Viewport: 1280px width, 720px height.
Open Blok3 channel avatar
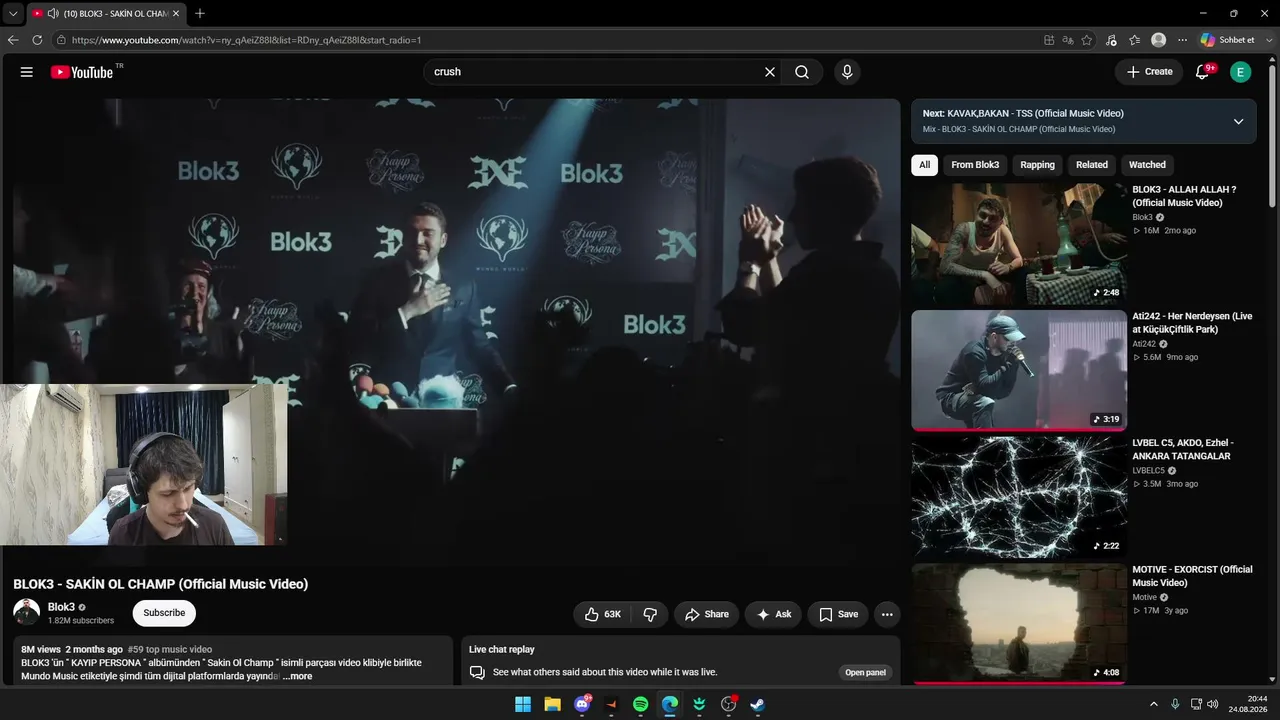27,612
